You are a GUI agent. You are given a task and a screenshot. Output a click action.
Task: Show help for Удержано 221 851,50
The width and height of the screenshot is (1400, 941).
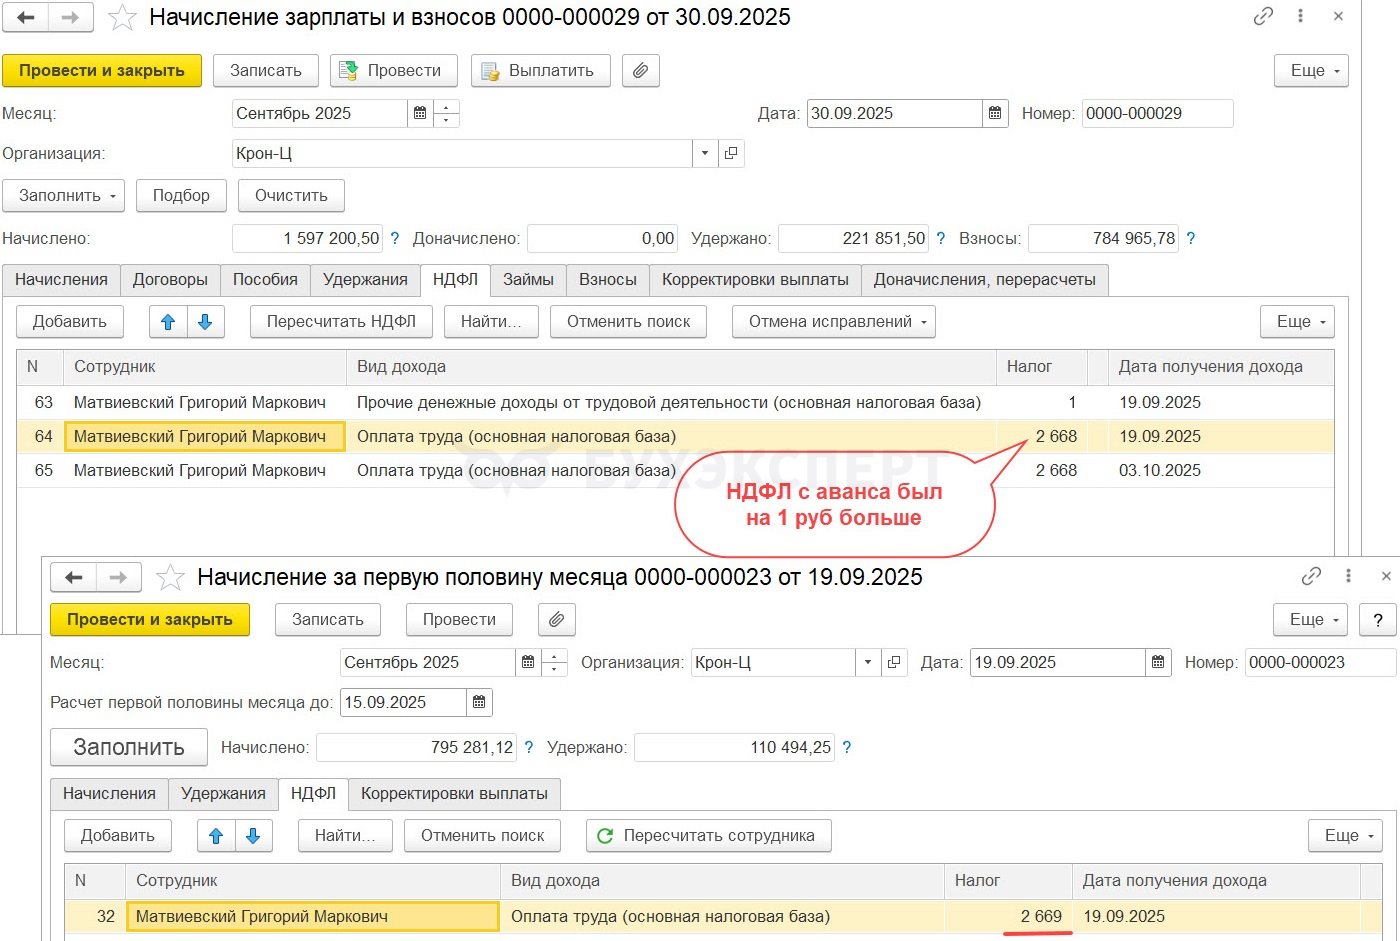[941, 238]
